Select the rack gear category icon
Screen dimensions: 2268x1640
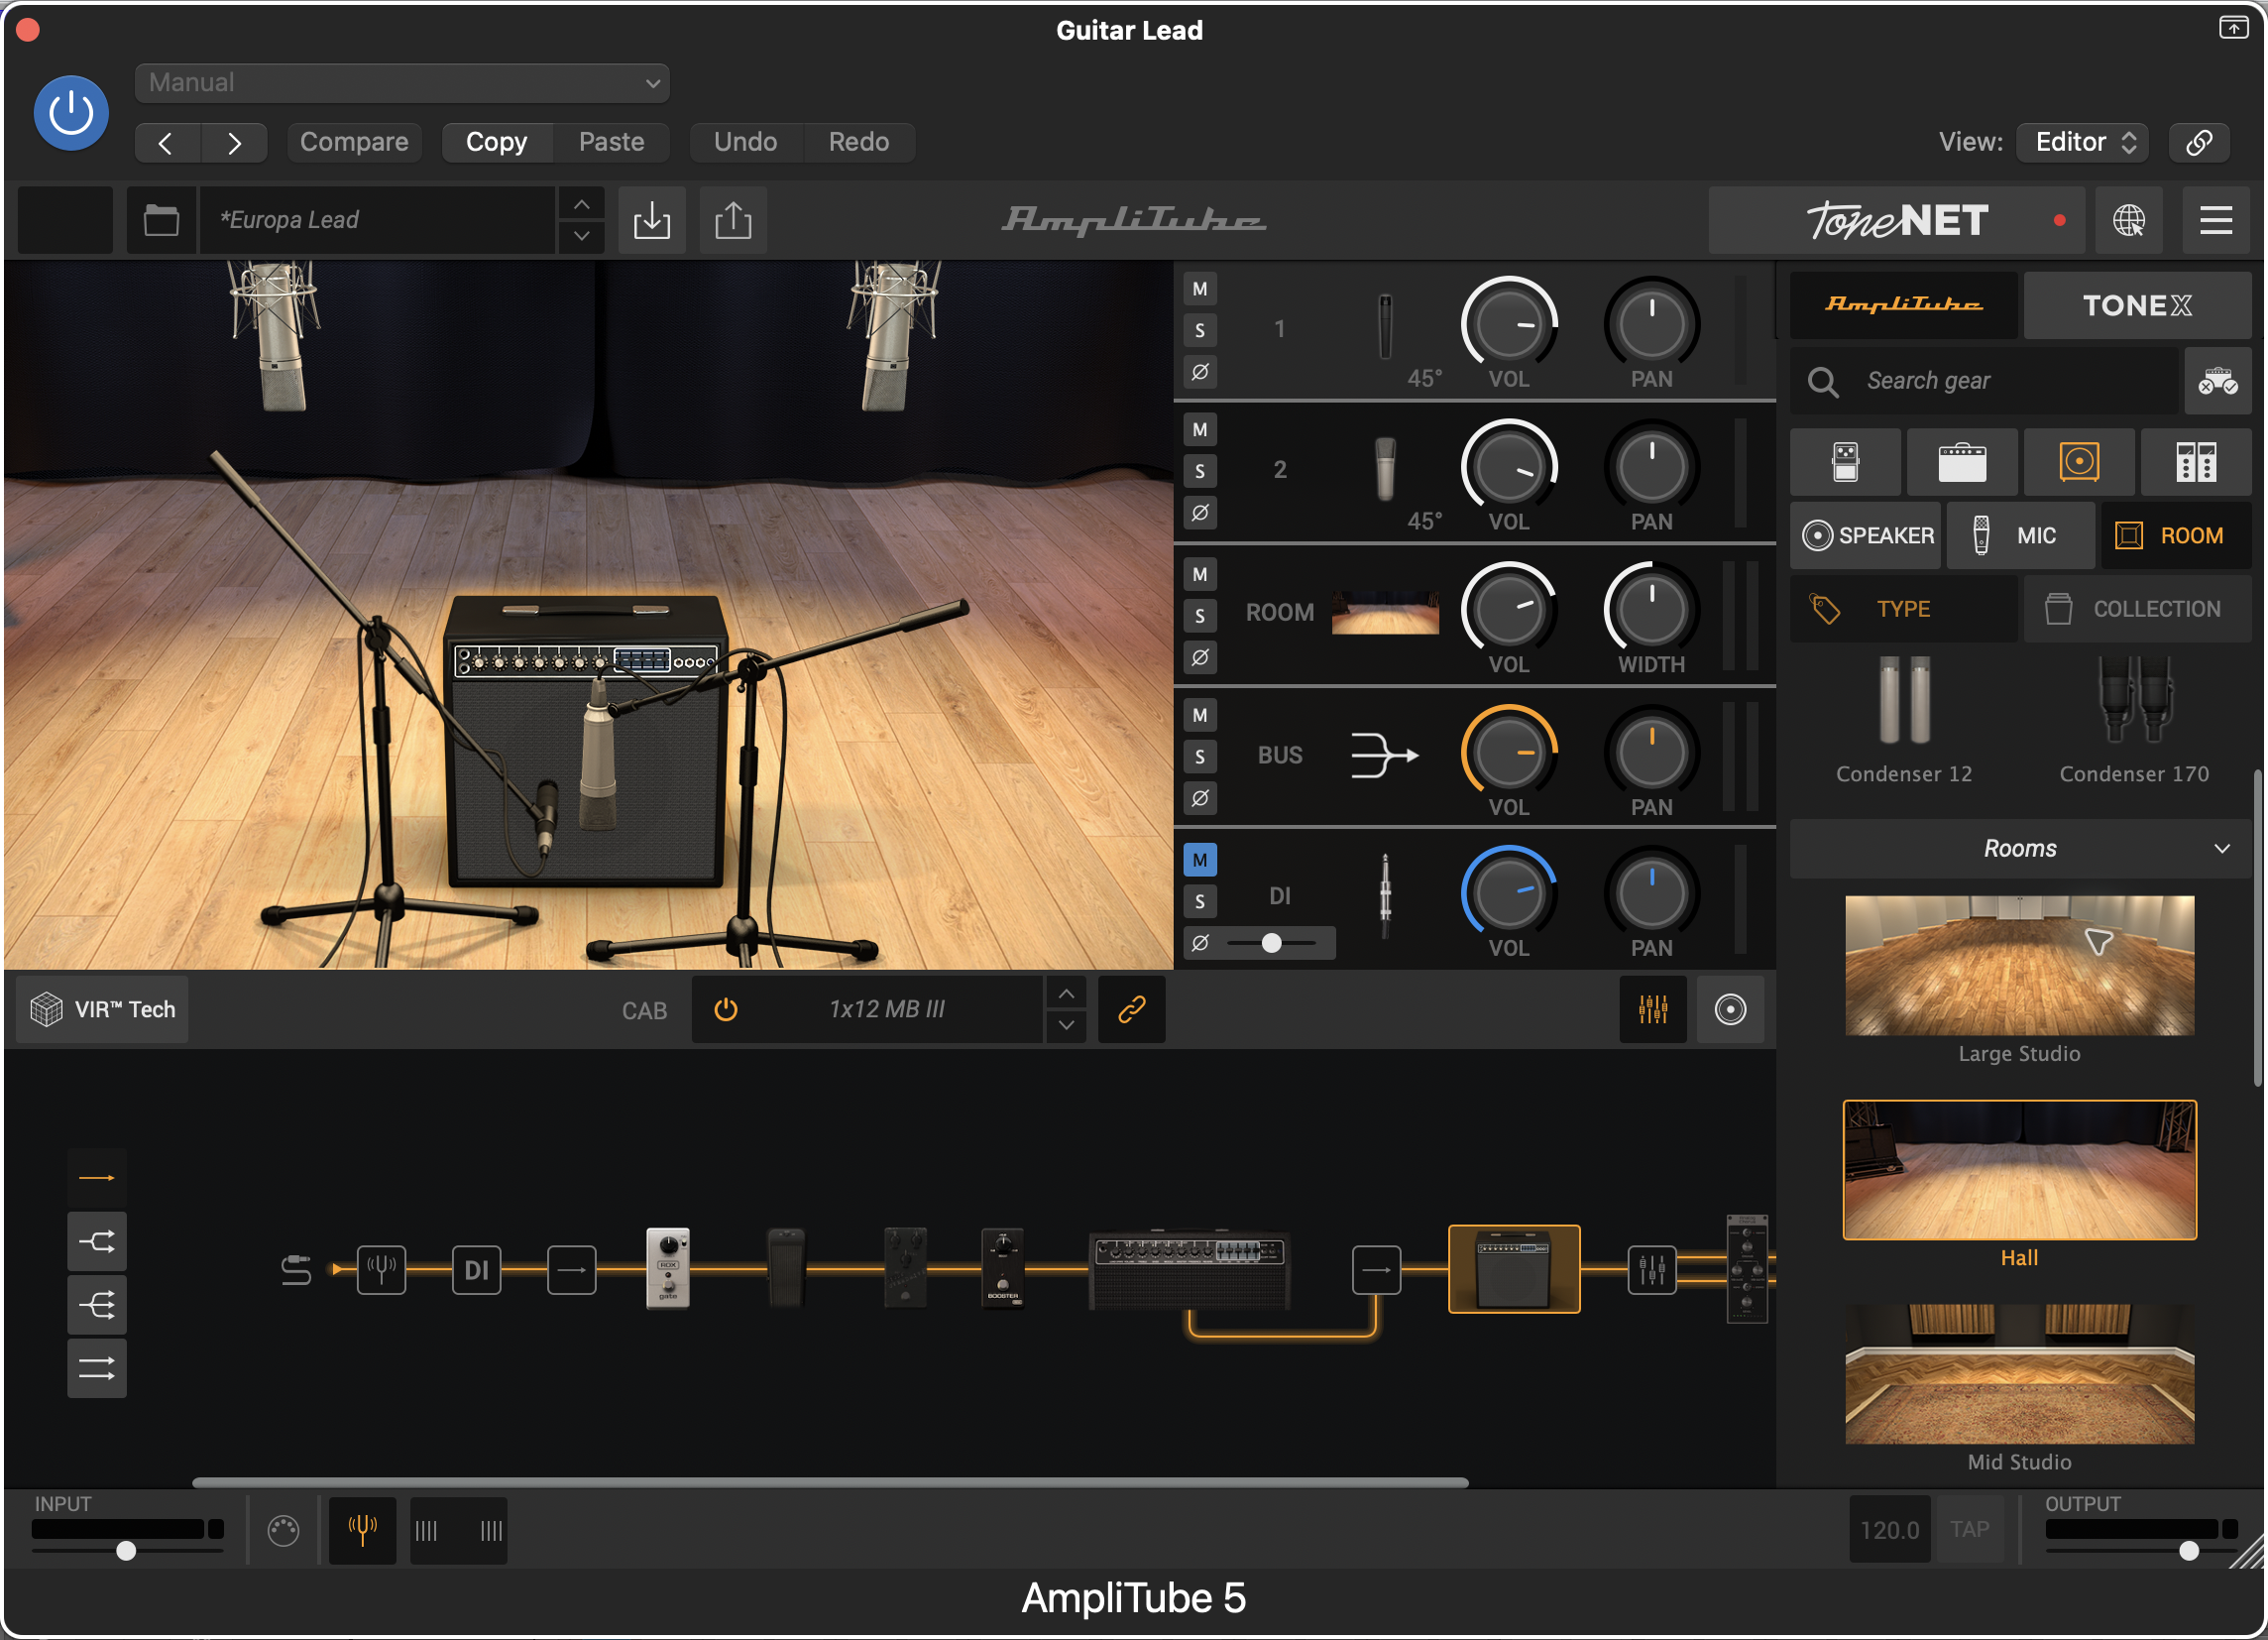(2196, 462)
